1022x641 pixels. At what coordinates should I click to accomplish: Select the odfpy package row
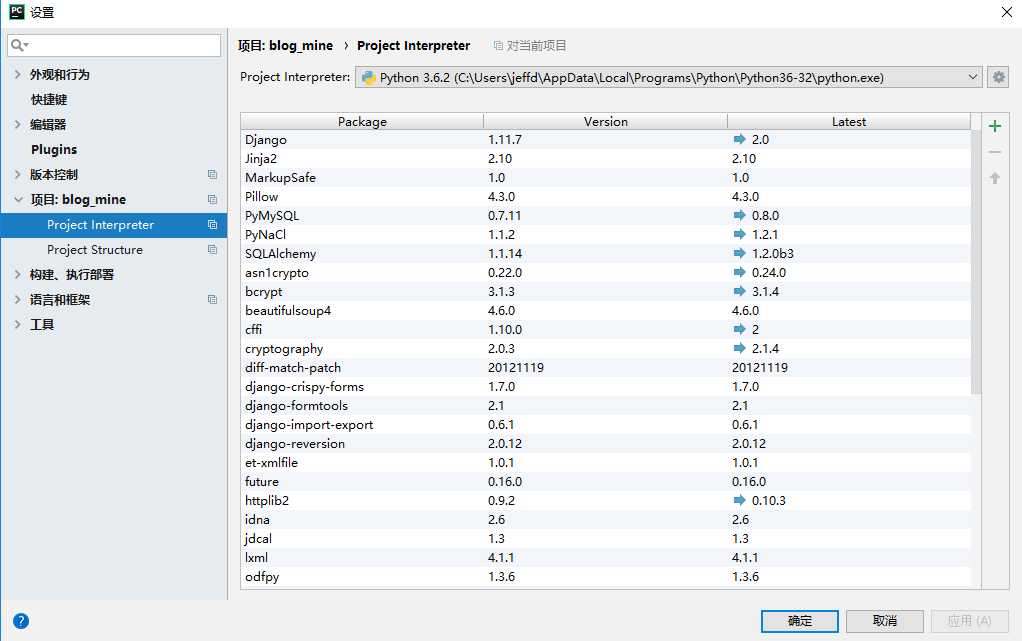[606, 576]
